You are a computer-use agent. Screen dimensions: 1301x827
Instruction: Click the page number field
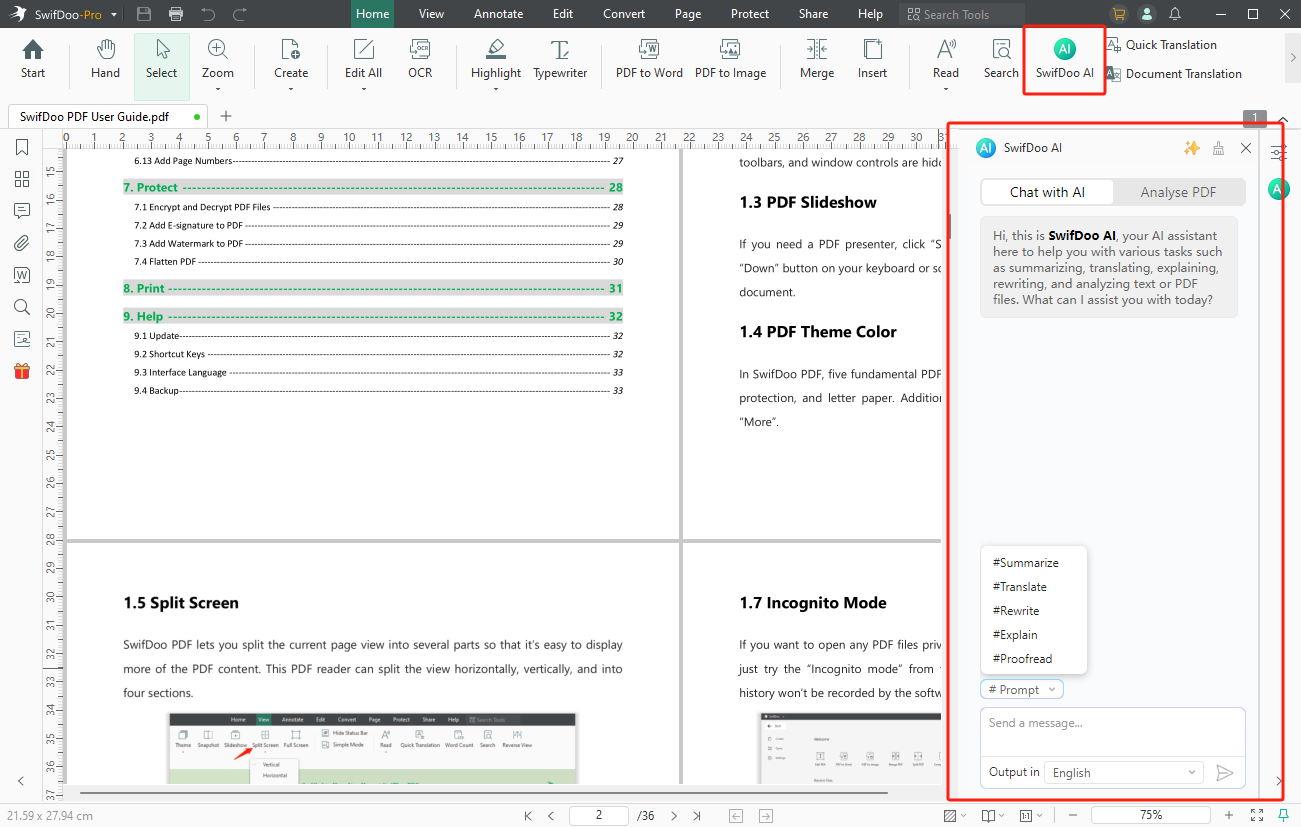[599, 815]
